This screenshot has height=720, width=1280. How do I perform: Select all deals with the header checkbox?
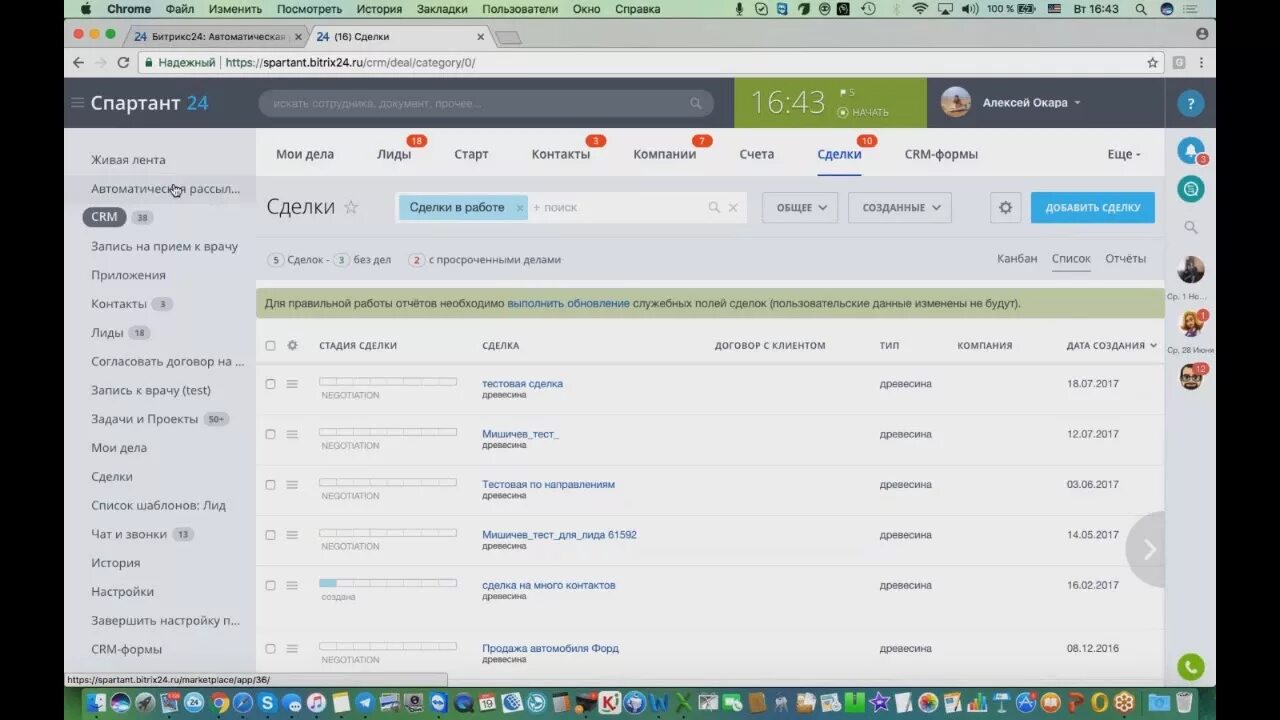tap(270, 346)
